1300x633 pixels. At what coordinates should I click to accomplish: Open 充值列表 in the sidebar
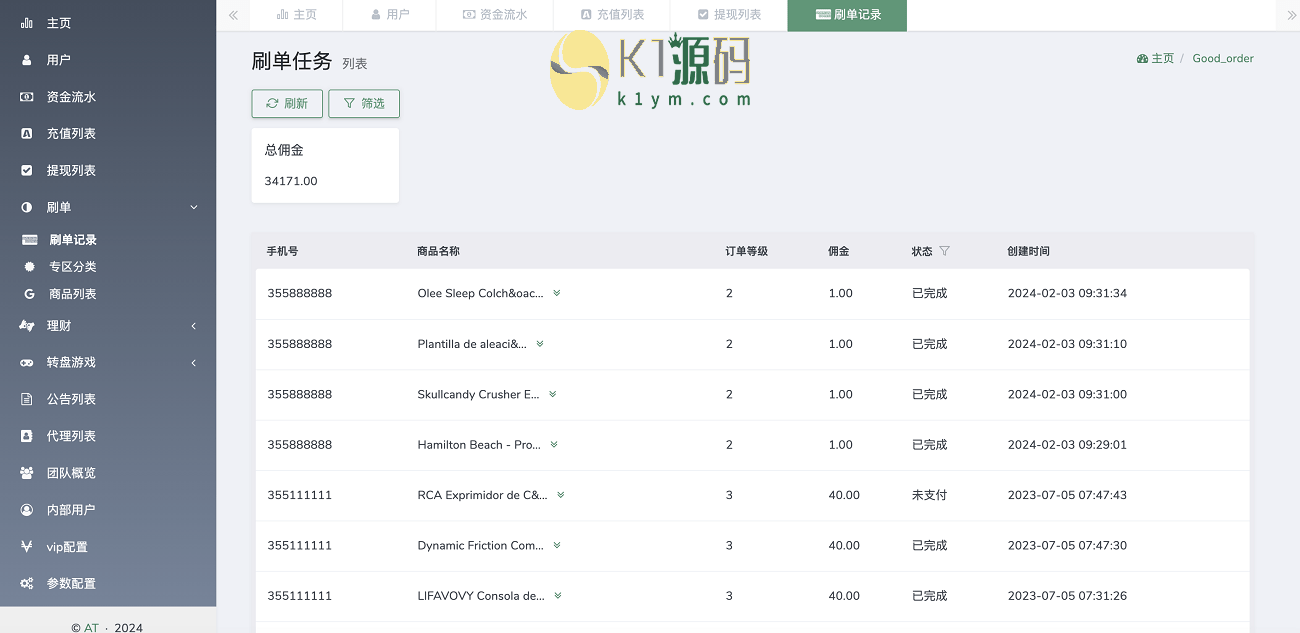click(x=71, y=134)
